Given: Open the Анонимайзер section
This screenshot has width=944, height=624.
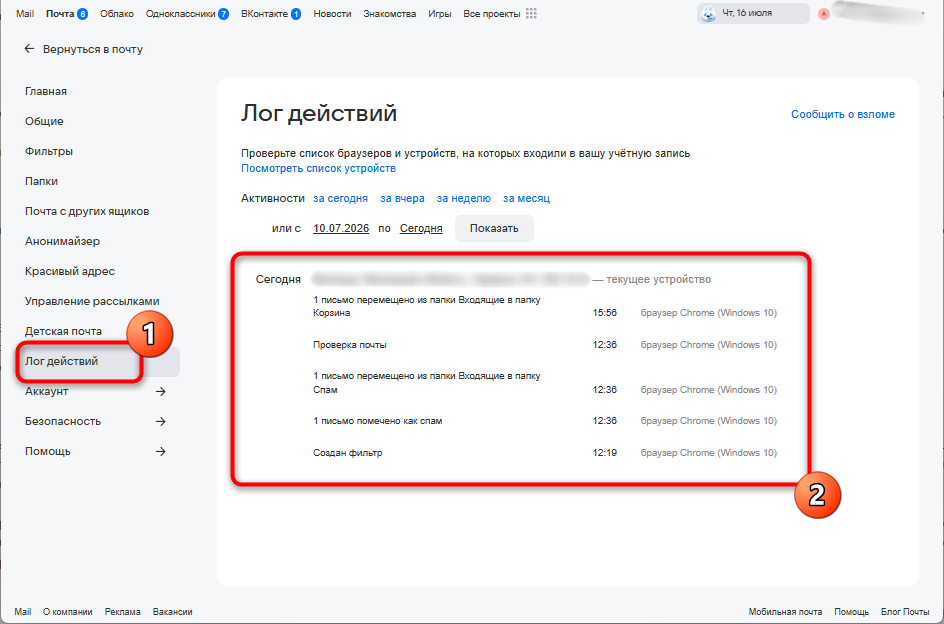Looking at the screenshot, I should (63, 242).
